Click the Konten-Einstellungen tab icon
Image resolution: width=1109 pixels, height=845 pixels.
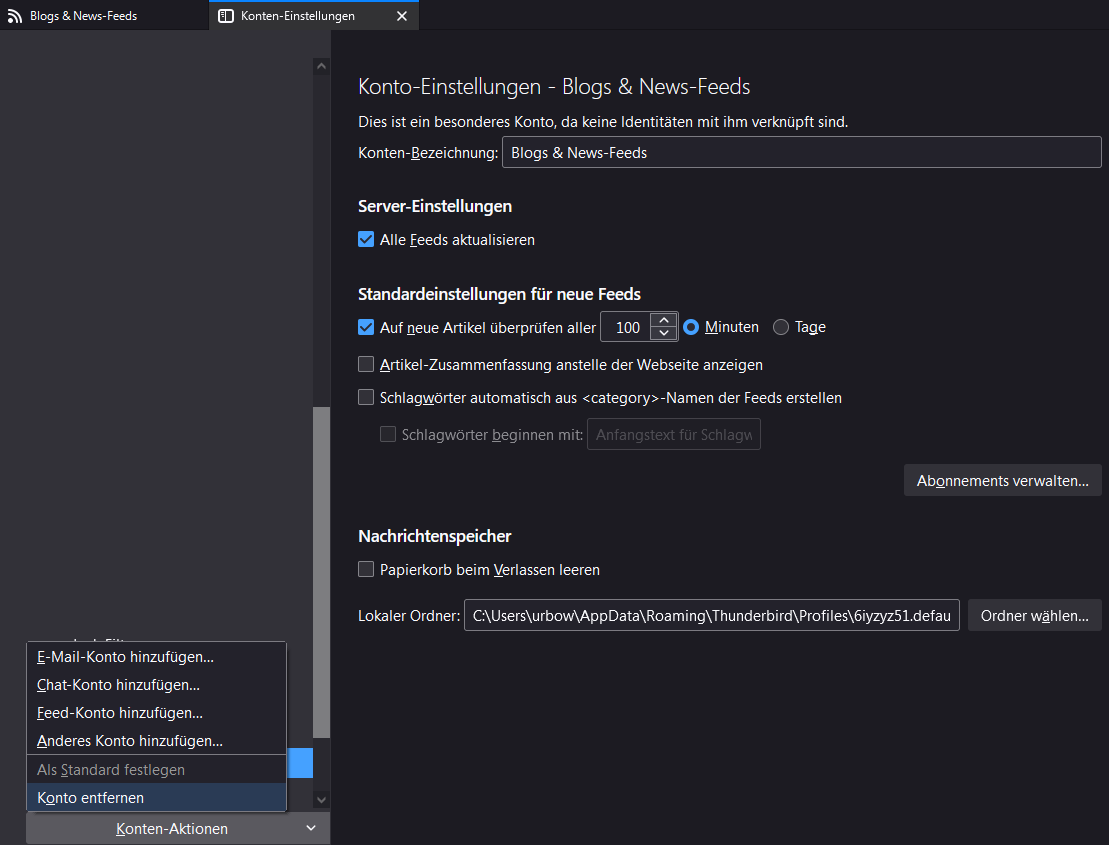[x=226, y=16]
